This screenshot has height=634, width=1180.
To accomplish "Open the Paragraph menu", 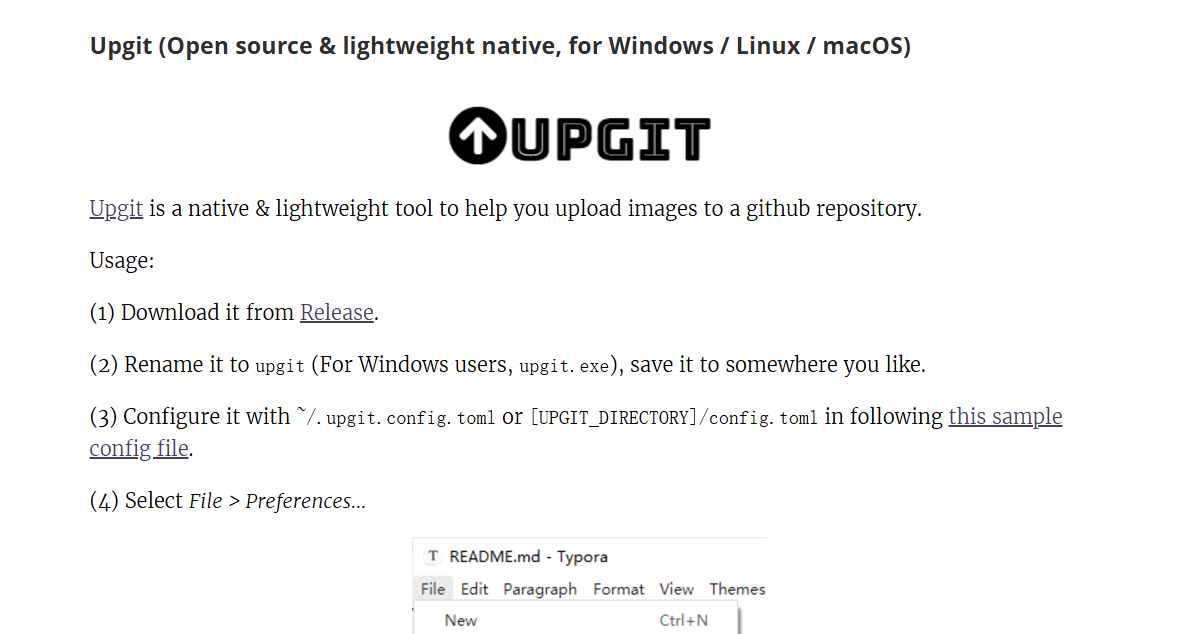I will [x=540, y=589].
